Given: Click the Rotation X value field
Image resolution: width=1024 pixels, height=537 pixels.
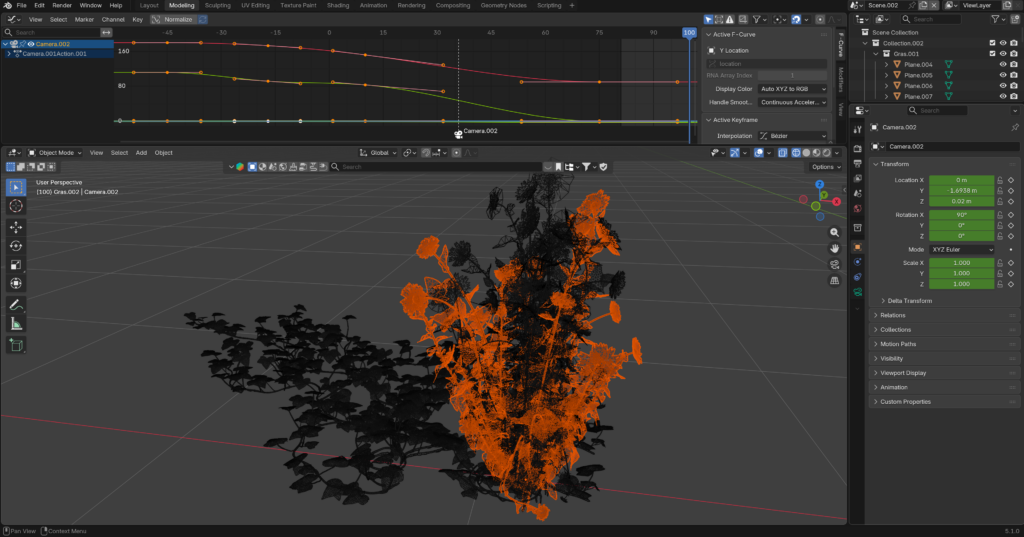Looking at the screenshot, I should (961, 215).
